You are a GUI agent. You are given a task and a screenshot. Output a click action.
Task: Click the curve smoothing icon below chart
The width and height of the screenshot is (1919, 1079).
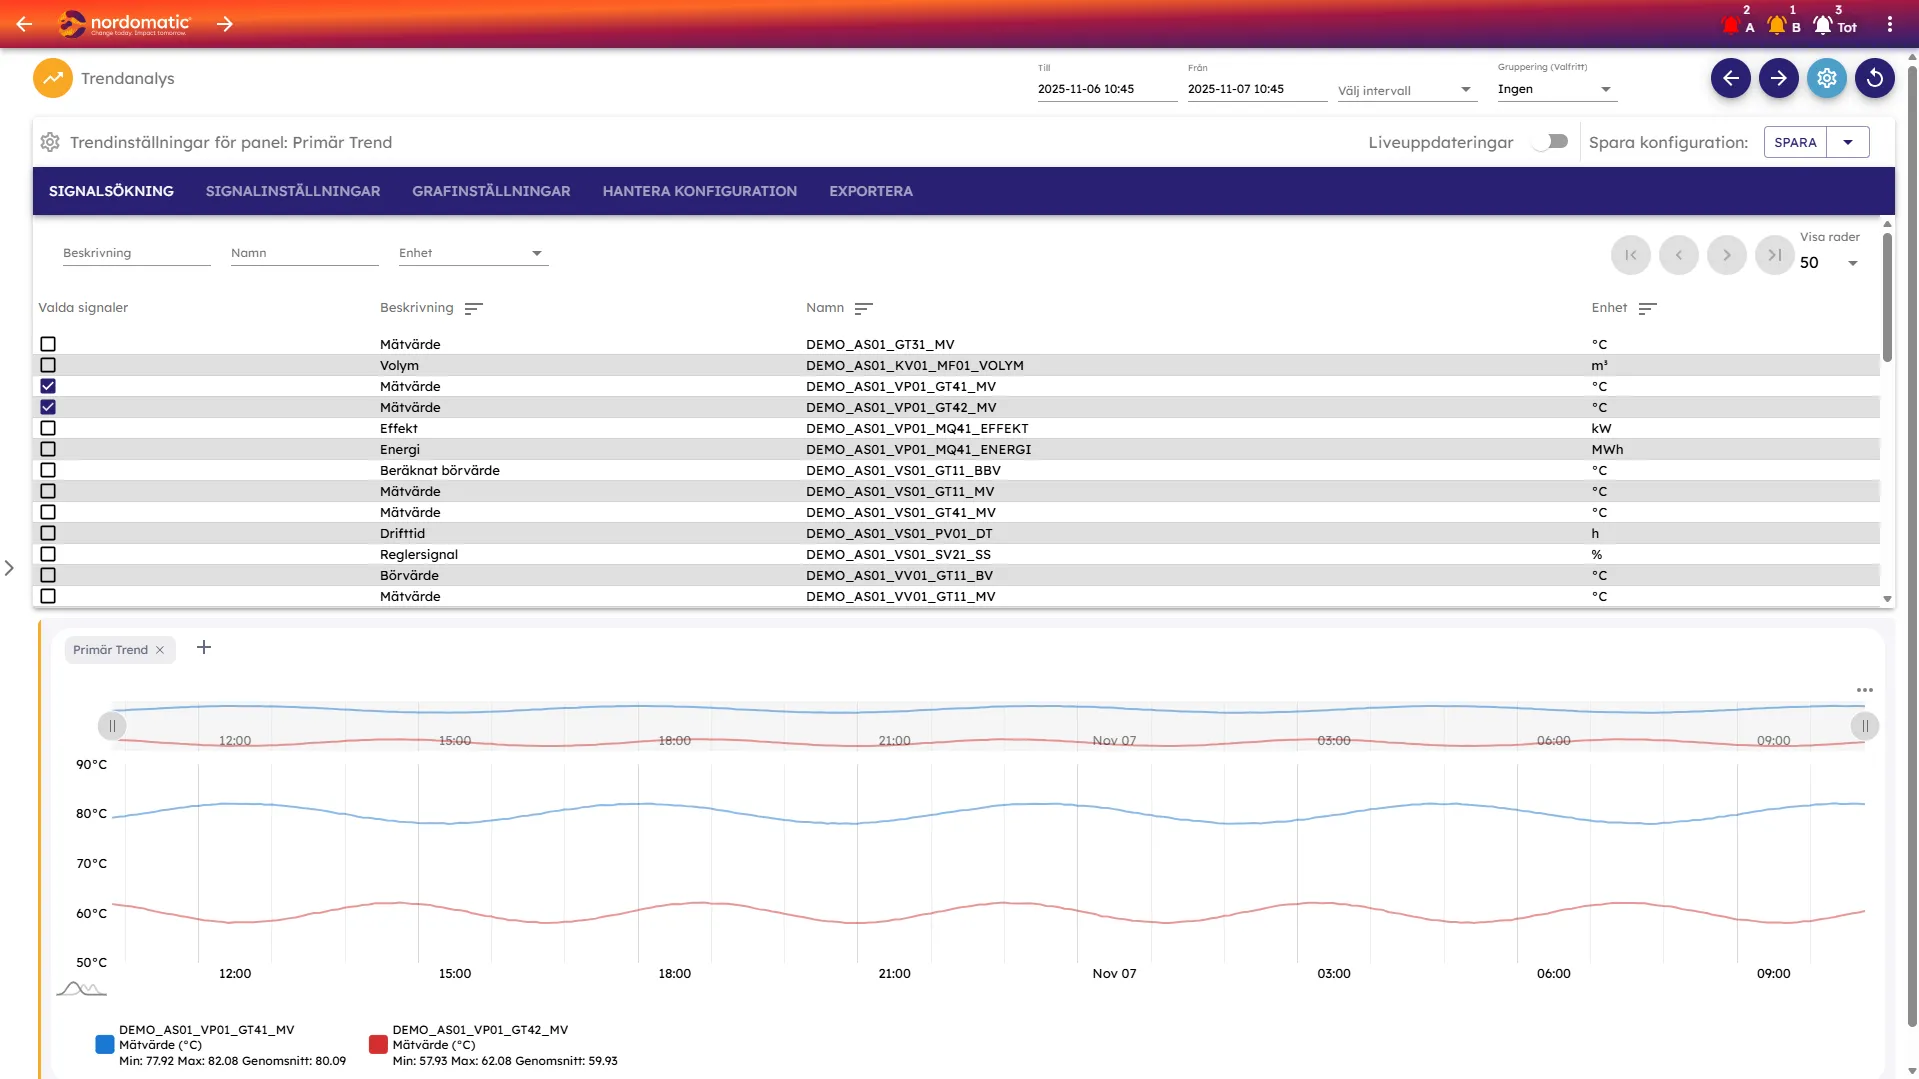pyautogui.click(x=81, y=989)
